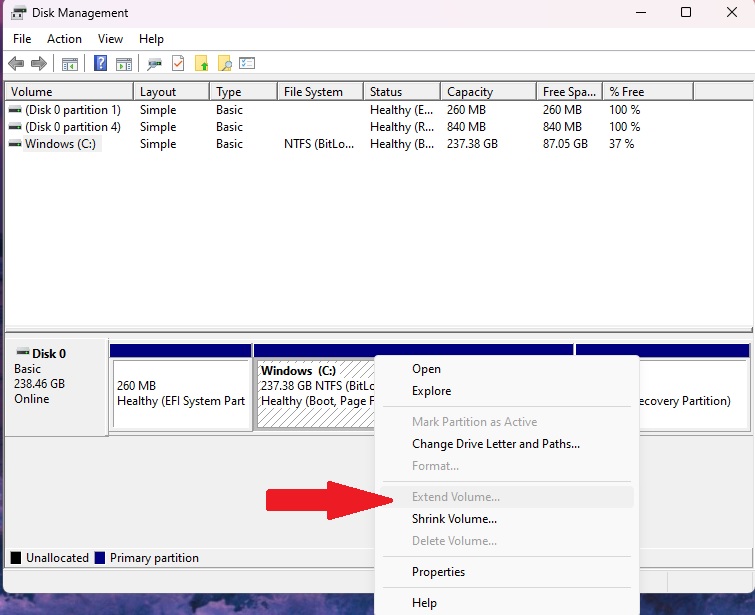
Task: Click grayed Mark Partition as Active
Action: [507, 422]
